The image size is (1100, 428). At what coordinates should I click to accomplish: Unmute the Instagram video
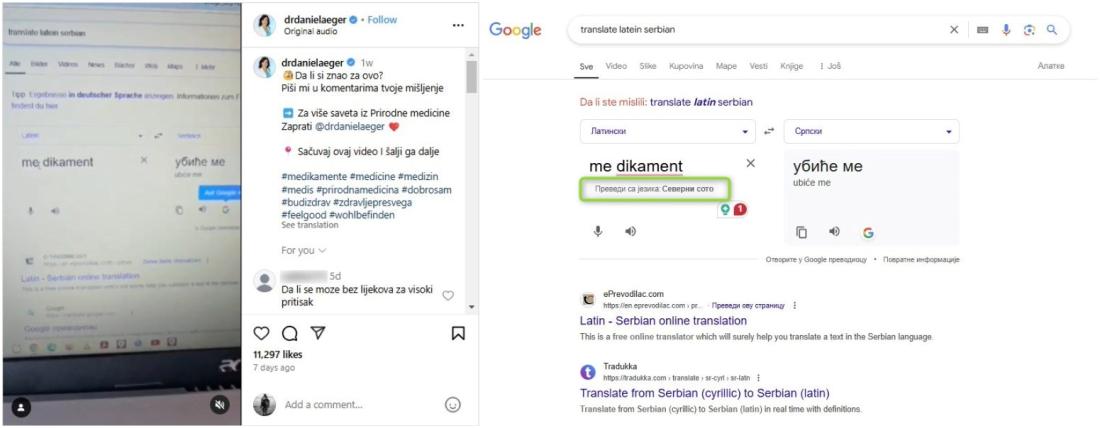(x=221, y=405)
